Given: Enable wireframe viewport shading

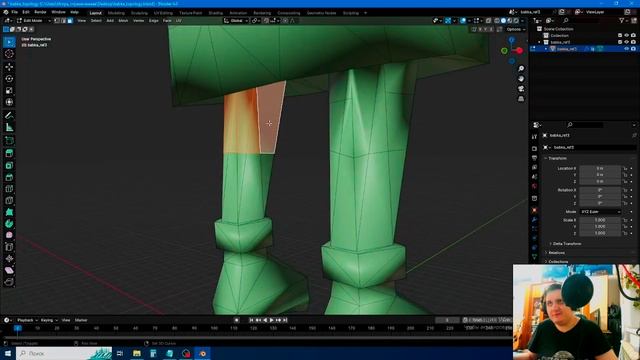Looking at the screenshot, I should (497, 20).
